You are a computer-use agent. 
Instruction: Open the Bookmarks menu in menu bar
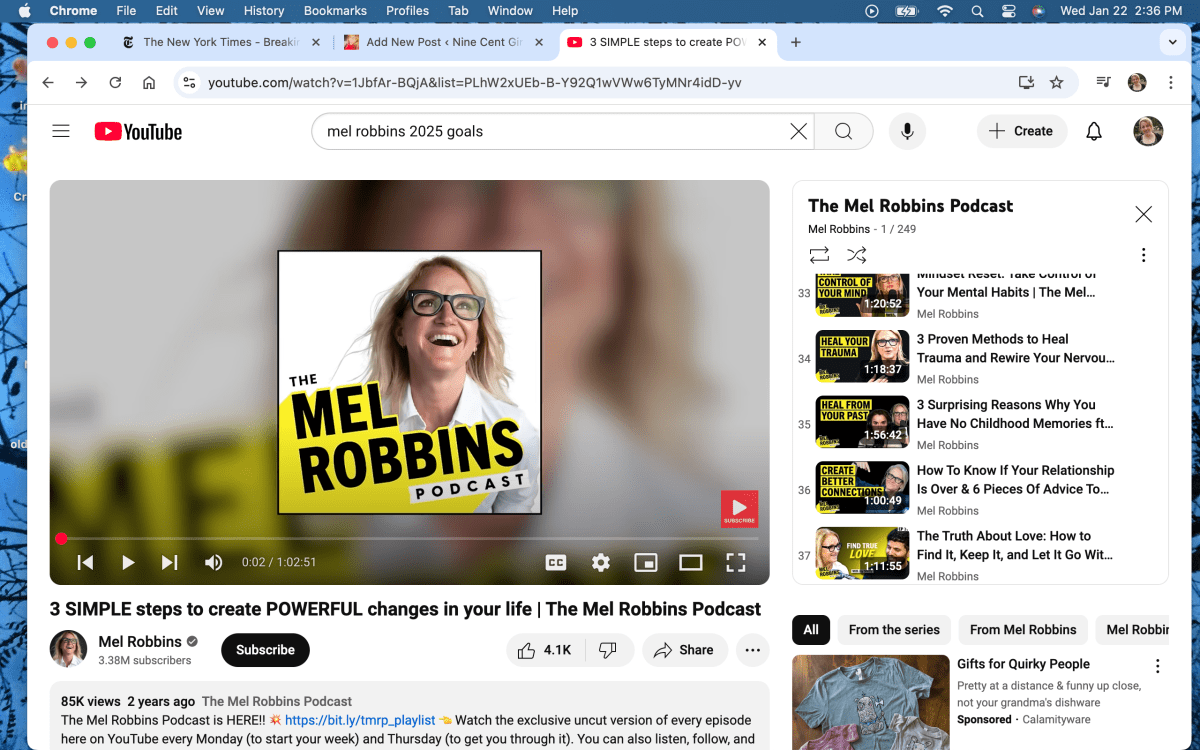tap(335, 11)
